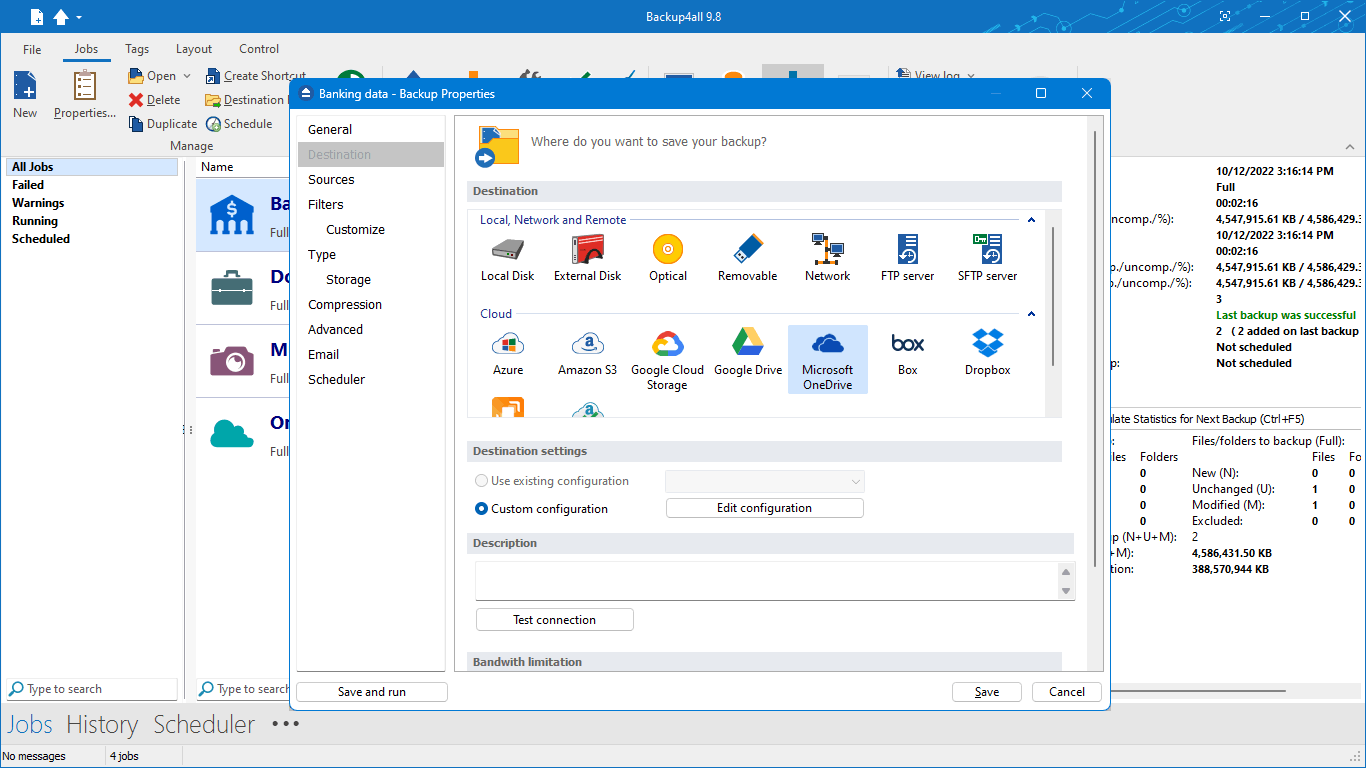
Task: Switch to the Layout ribbon tab
Action: [x=194, y=49]
